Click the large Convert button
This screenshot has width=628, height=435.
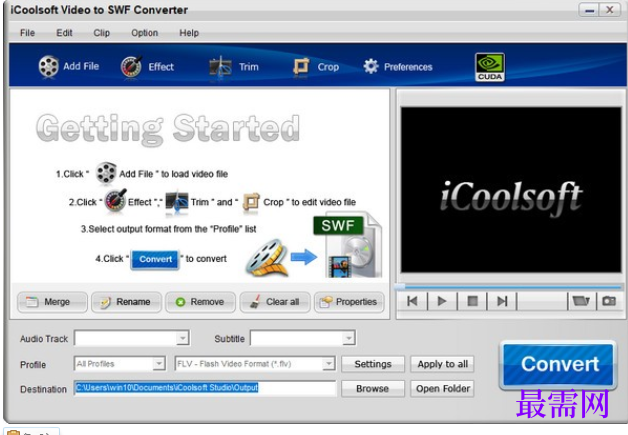point(558,365)
